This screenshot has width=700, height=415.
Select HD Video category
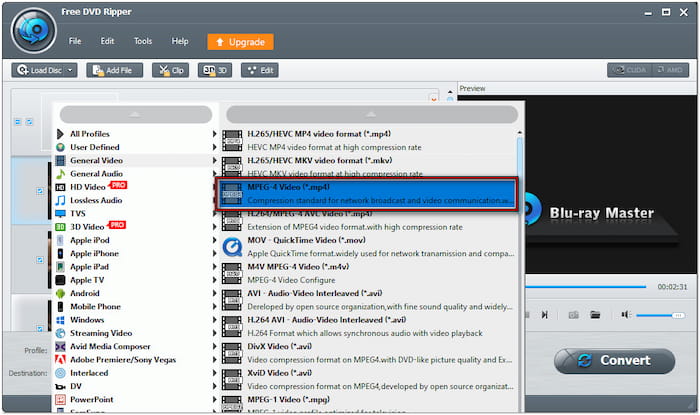[136, 187]
